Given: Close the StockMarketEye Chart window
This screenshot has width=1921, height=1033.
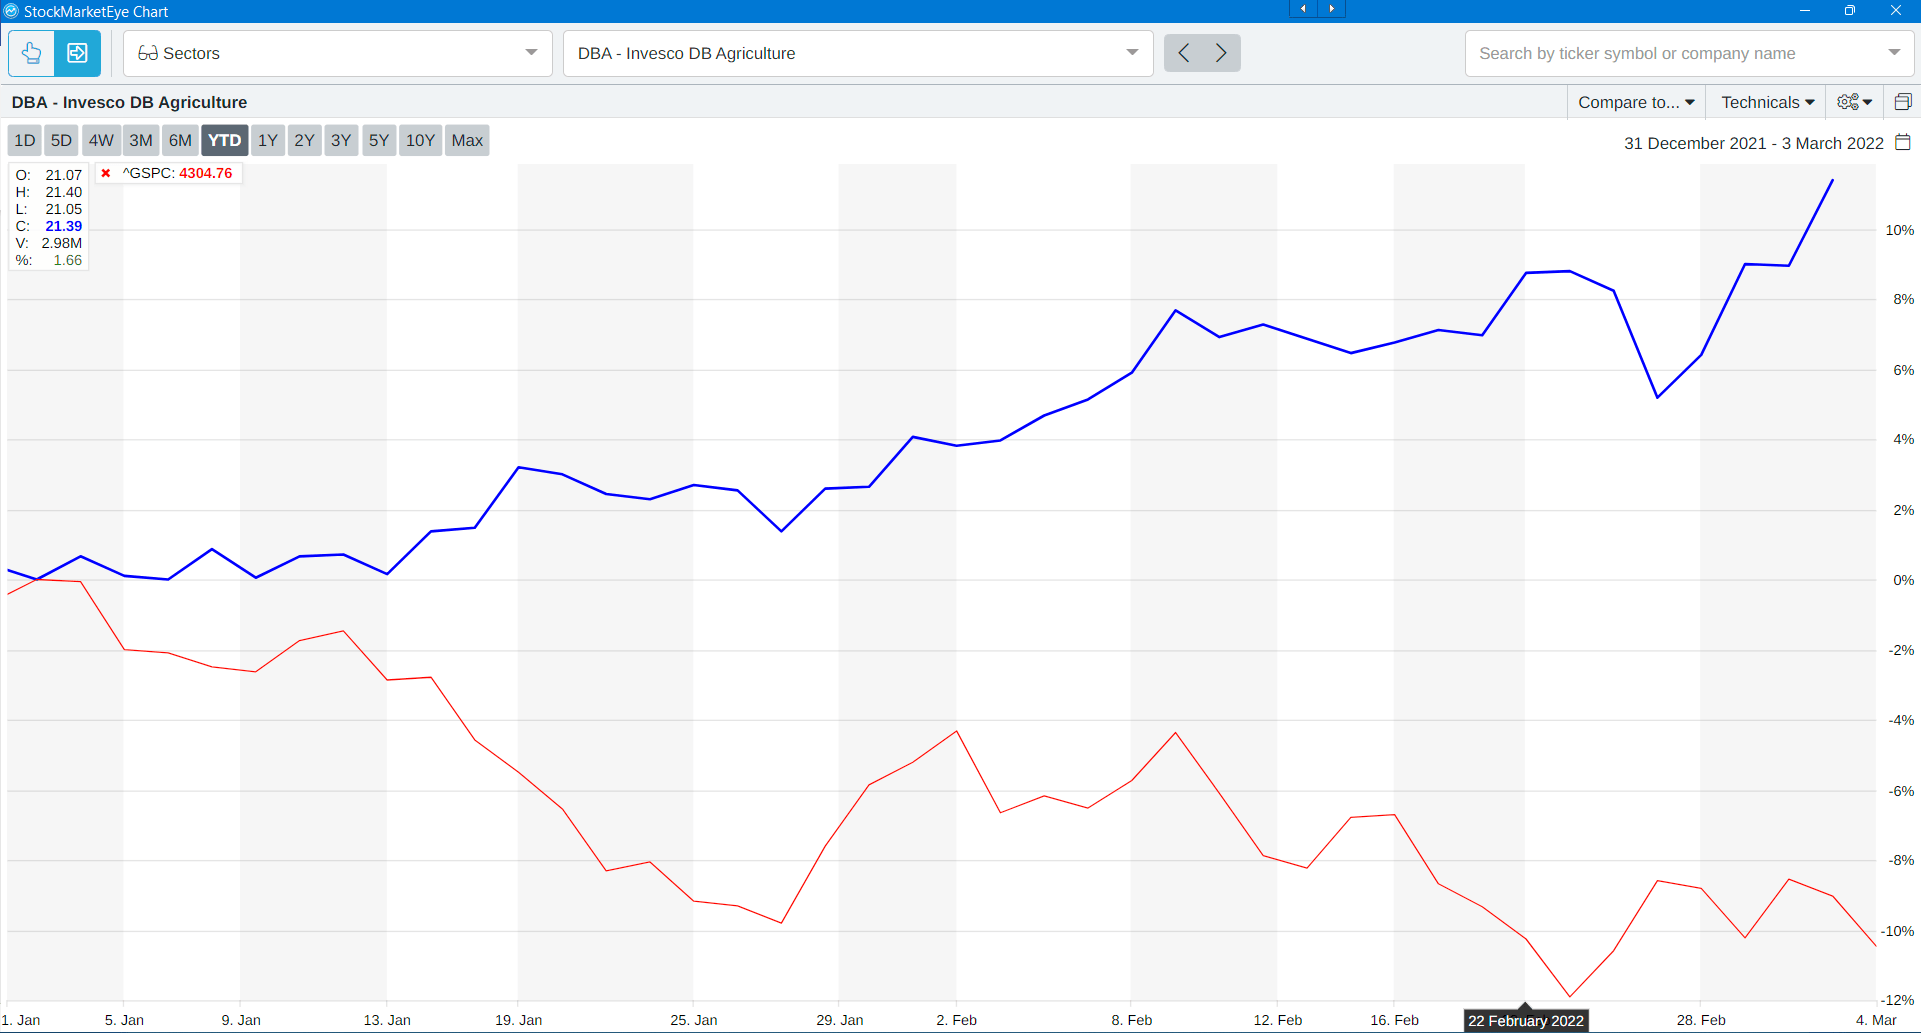Looking at the screenshot, I should coord(1896,11).
